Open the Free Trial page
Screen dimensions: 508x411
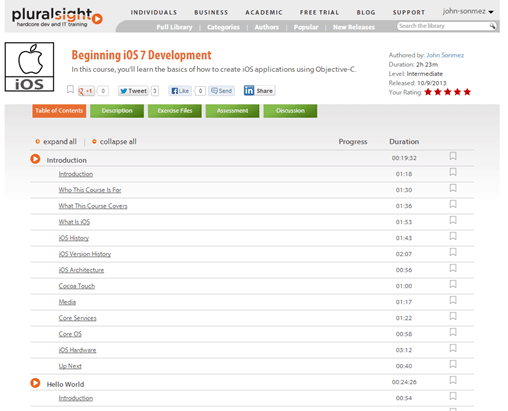pos(319,12)
